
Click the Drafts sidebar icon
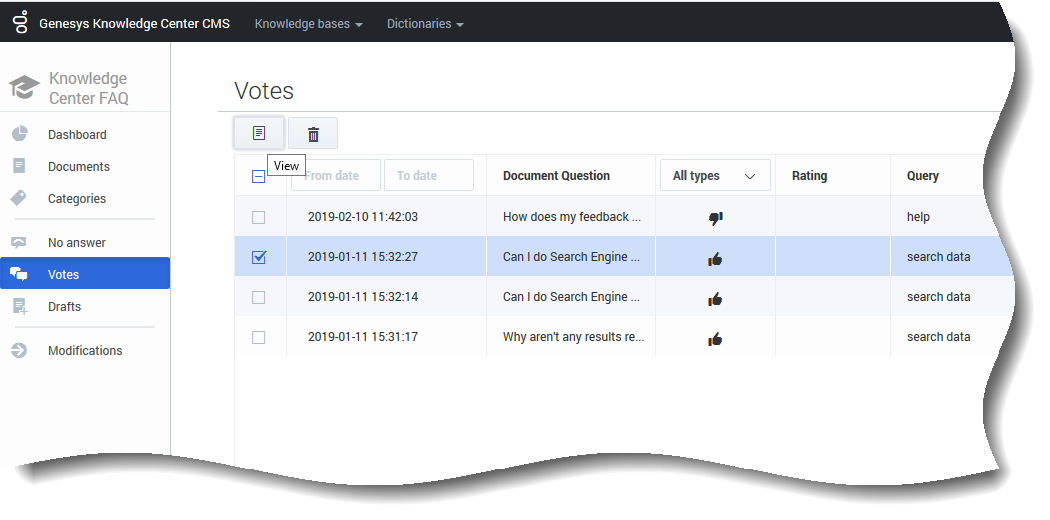pyautogui.click(x=19, y=307)
